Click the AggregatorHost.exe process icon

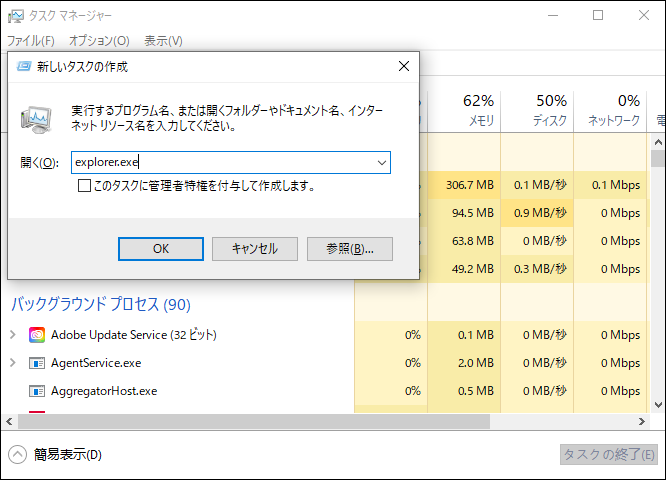pyautogui.click(x=37, y=391)
